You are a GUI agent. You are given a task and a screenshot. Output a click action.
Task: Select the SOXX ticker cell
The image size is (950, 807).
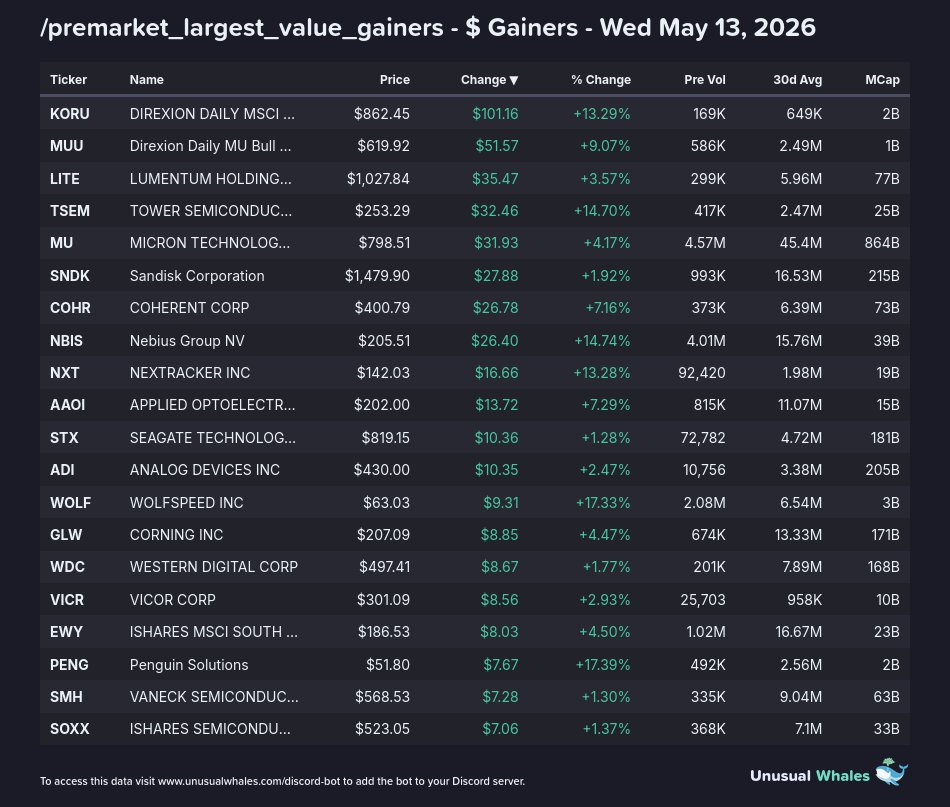[70, 729]
